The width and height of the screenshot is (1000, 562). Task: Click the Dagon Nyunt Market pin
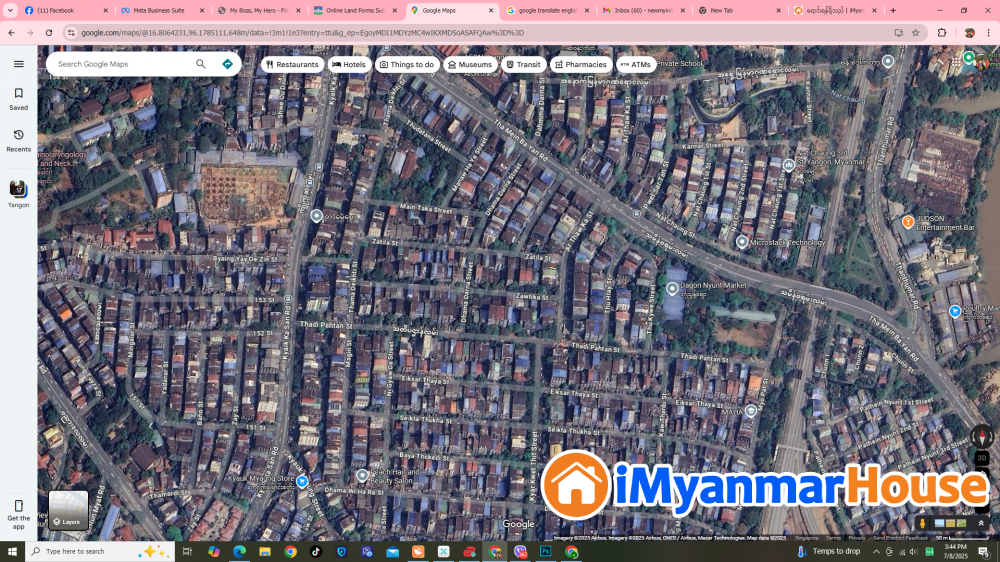[x=672, y=288]
